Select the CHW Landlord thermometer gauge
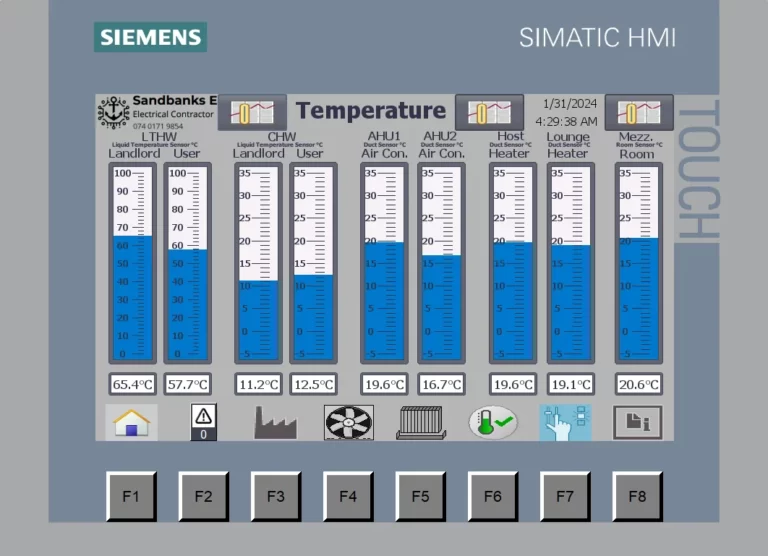Viewport: 768px width, 556px height. pyautogui.click(x=258, y=264)
